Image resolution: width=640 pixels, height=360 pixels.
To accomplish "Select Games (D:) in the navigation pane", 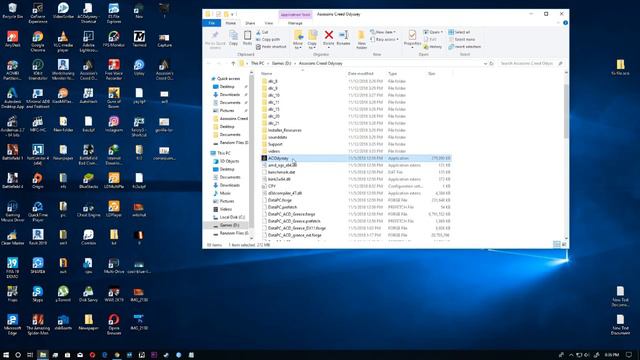I will click(x=229, y=225).
